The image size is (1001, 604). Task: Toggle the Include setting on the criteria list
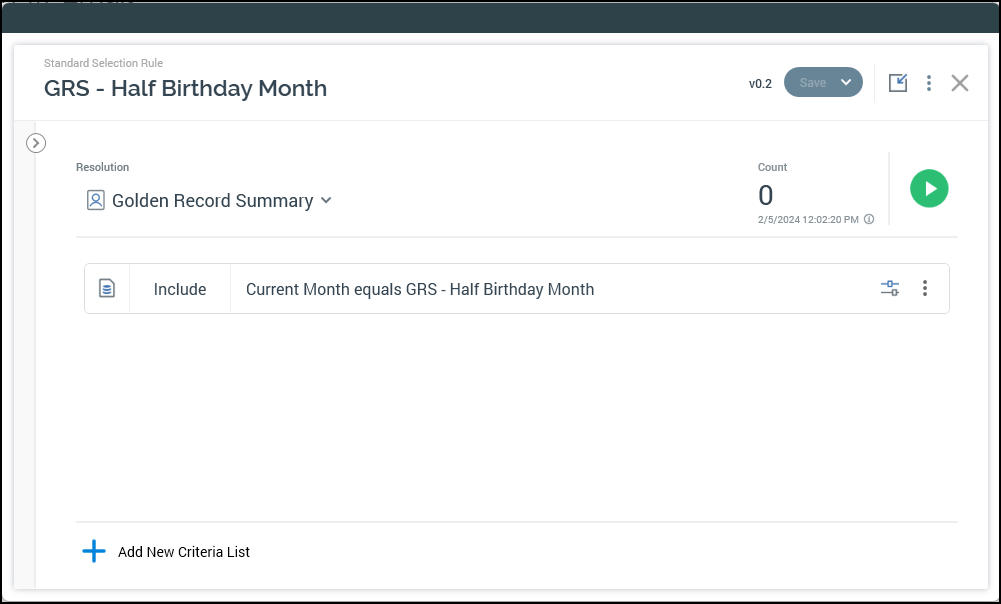coord(180,289)
